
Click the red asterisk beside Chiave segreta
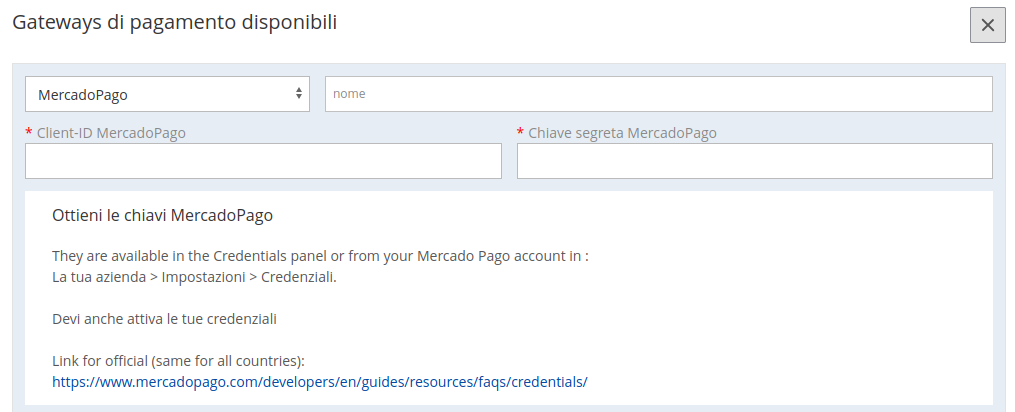click(520, 132)
